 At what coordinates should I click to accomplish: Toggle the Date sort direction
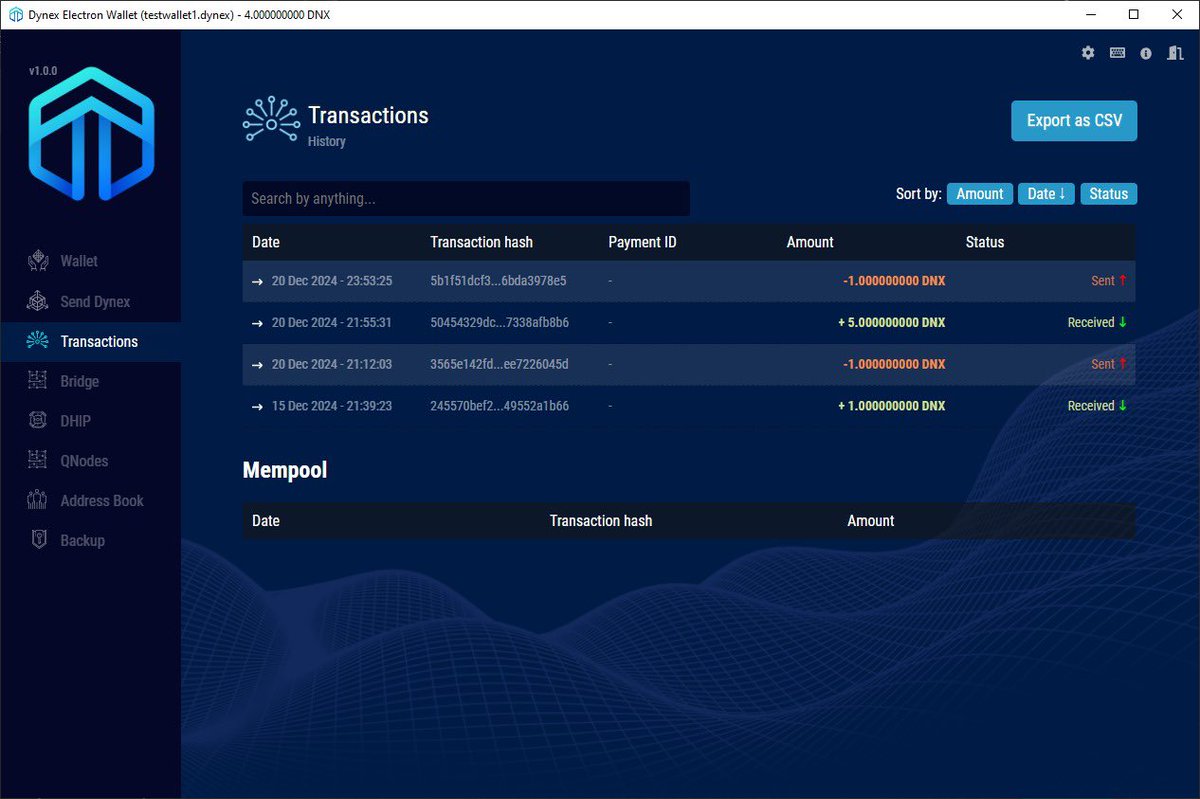[x=1046, y=194]
